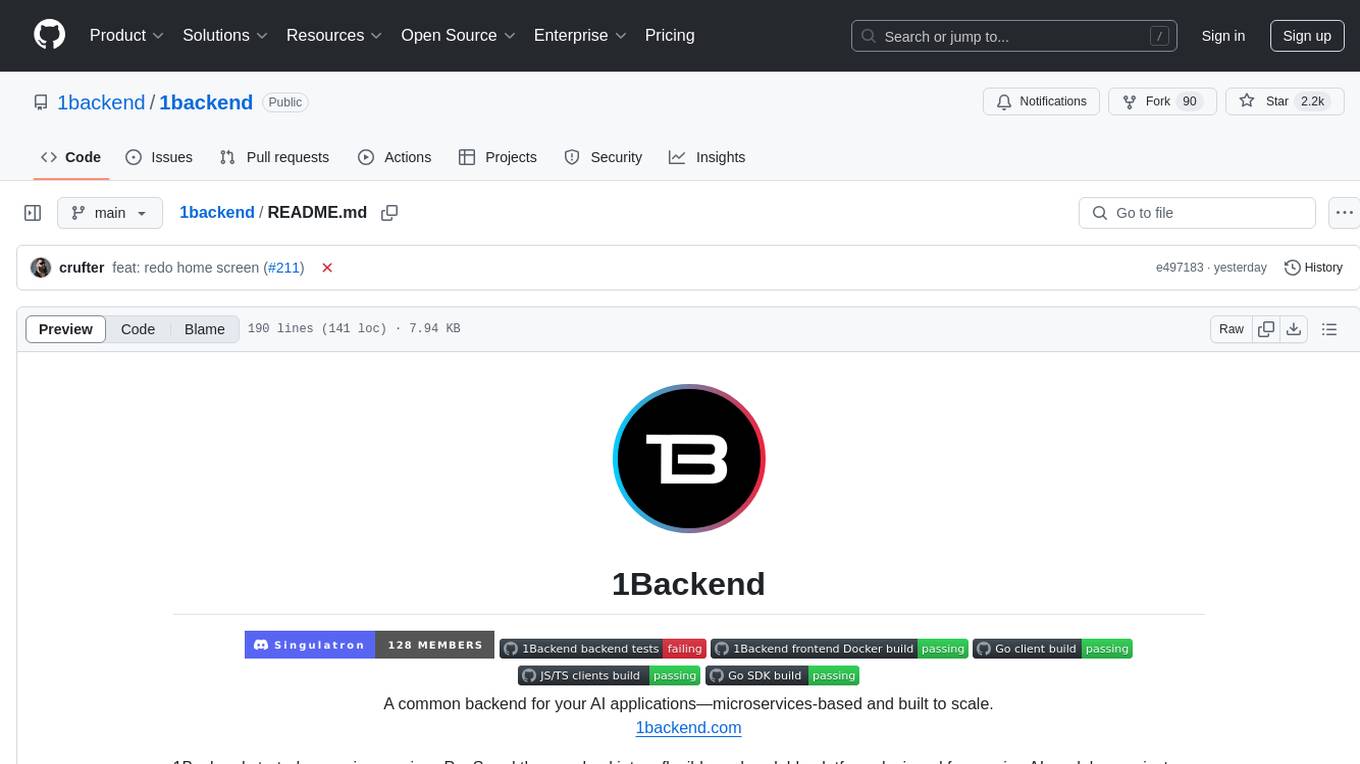Open the Go client build badge

point(1052,649)
